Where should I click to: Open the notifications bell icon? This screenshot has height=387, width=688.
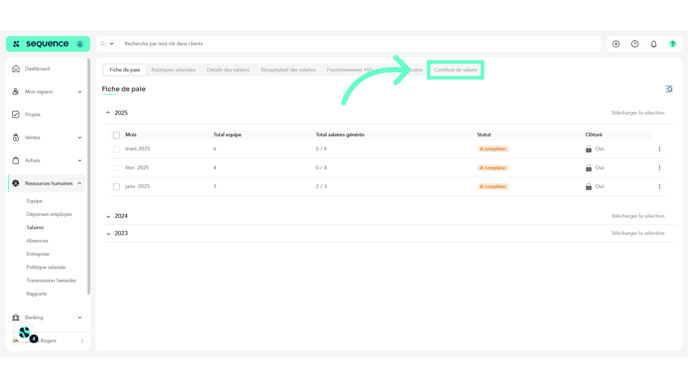[654, 44]
